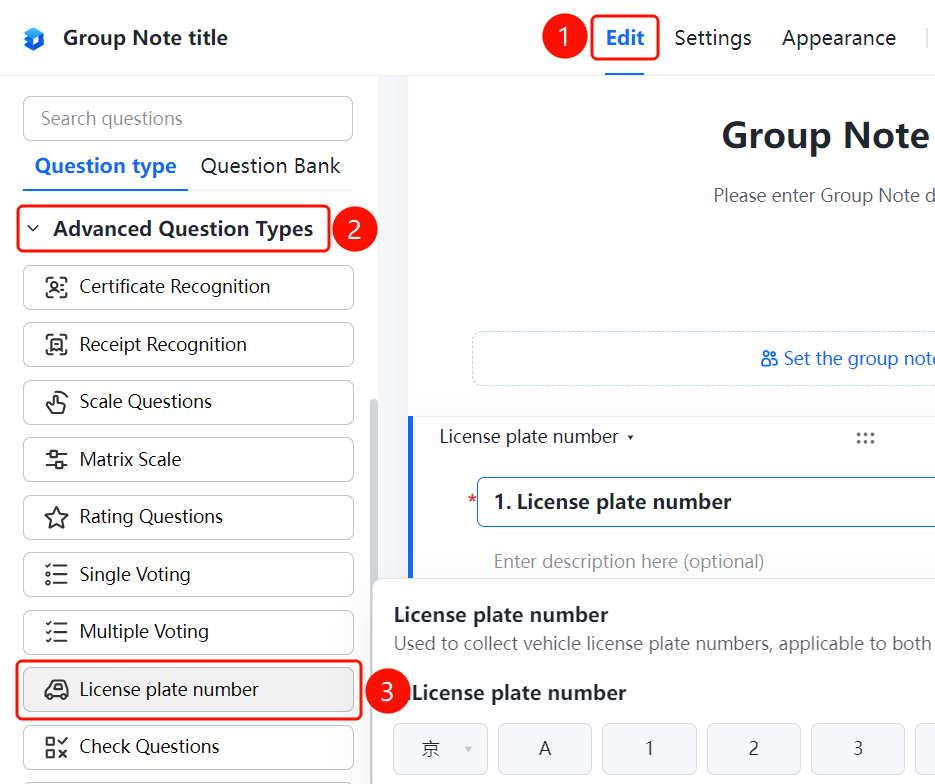Screen dimensions: 935x784
Task: Click the Matrix Scale sliders icon
Action: point(57,460)
